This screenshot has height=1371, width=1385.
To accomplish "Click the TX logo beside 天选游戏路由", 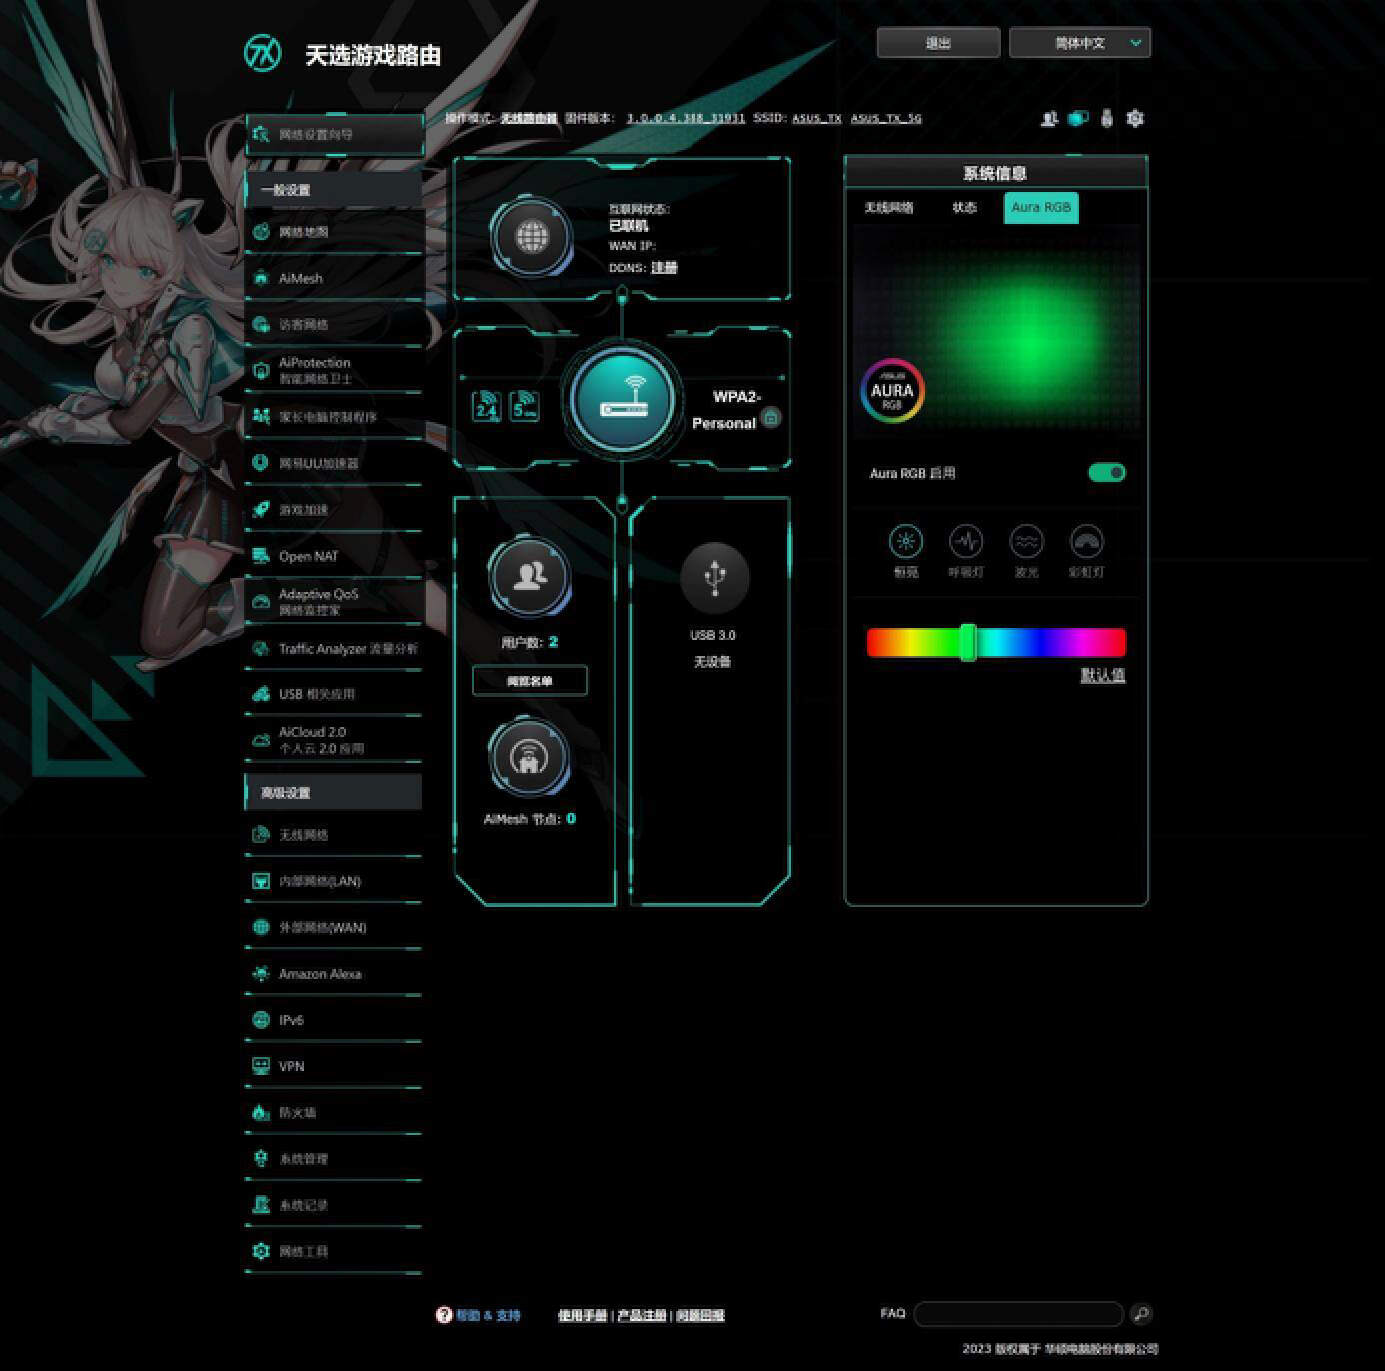I will coord(263,52).
